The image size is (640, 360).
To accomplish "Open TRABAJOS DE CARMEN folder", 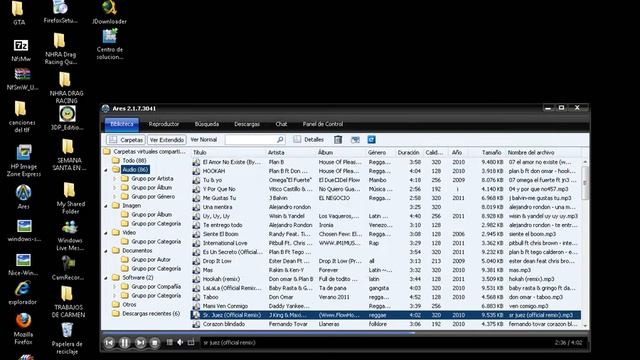I will [68, 302].
